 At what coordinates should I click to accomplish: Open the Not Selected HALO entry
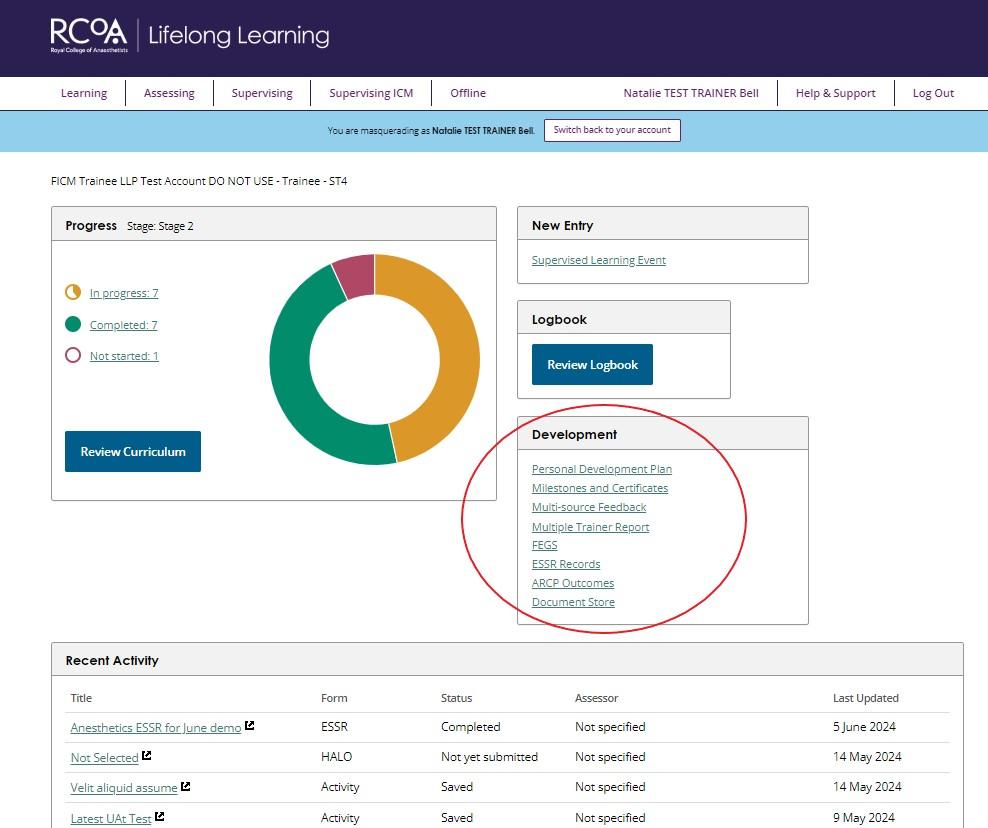104,758
